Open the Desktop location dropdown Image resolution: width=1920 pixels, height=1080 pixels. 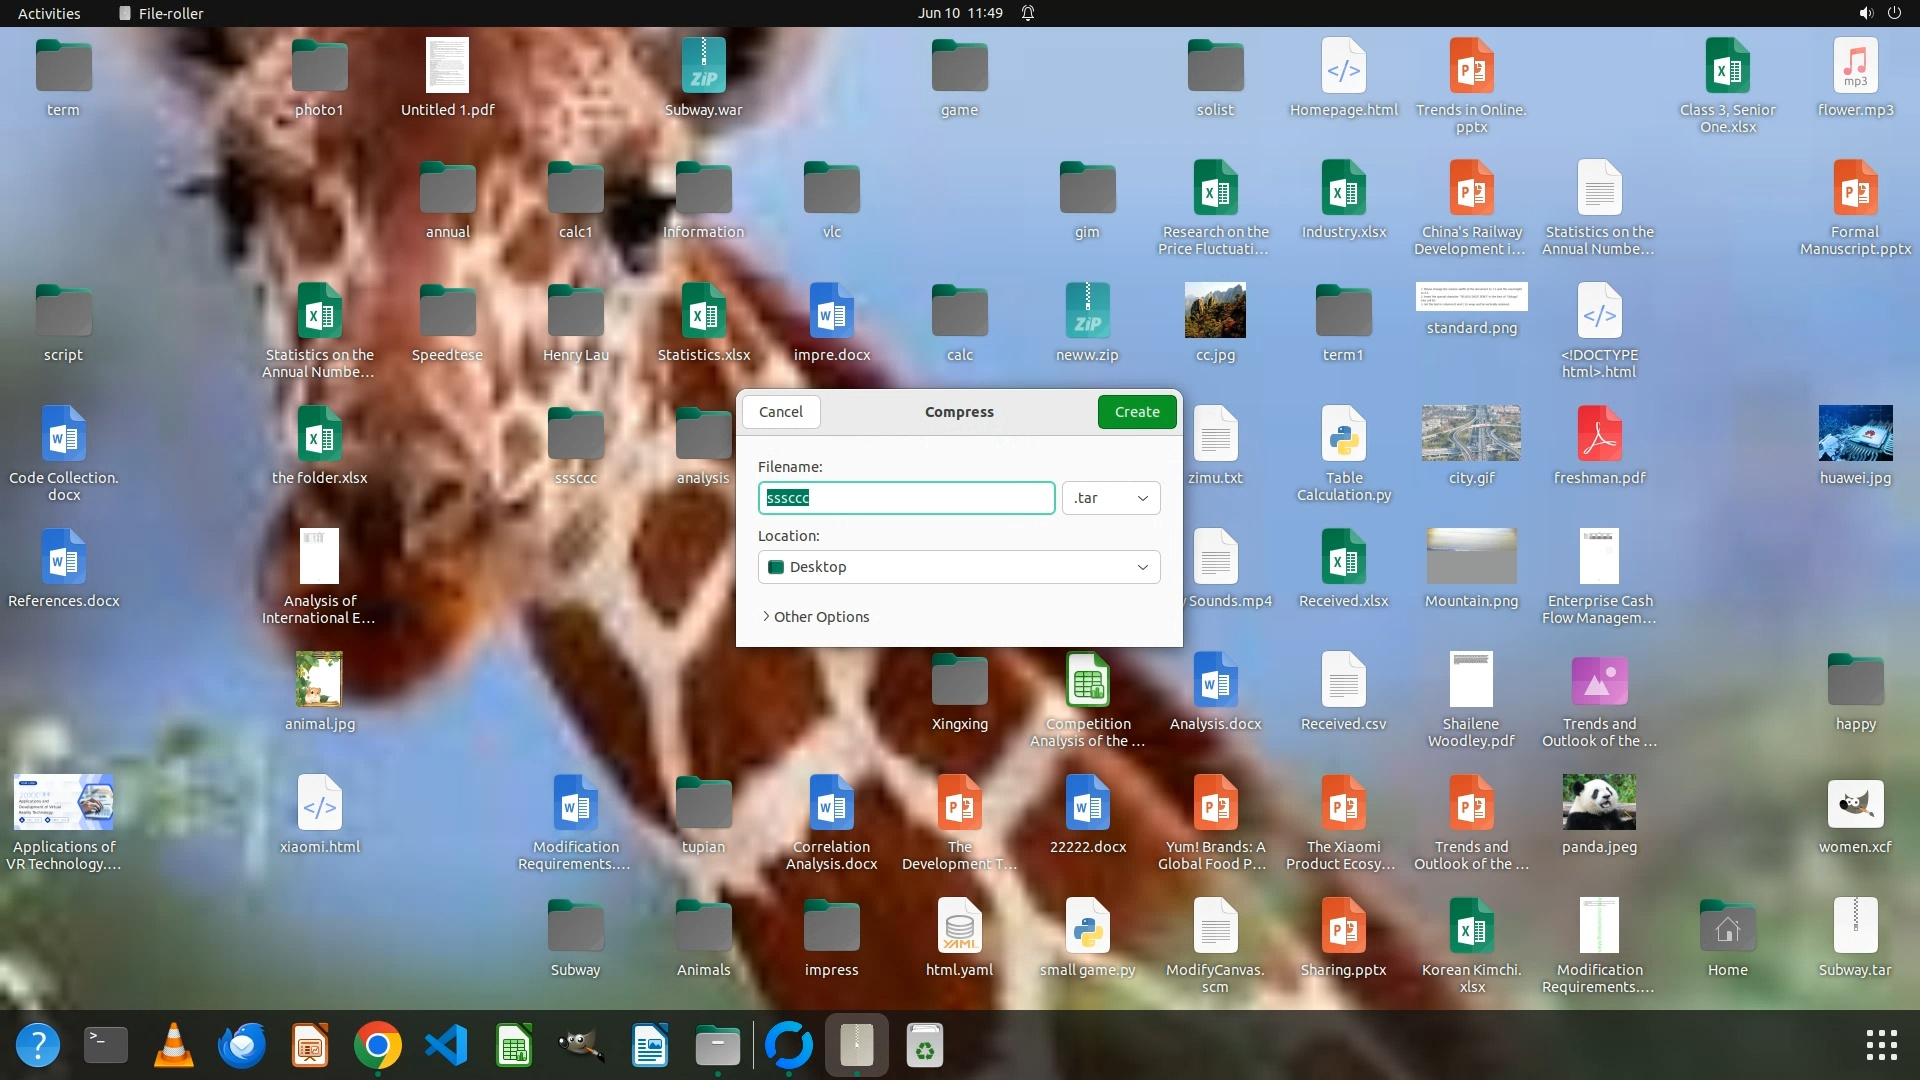point(958,567)
